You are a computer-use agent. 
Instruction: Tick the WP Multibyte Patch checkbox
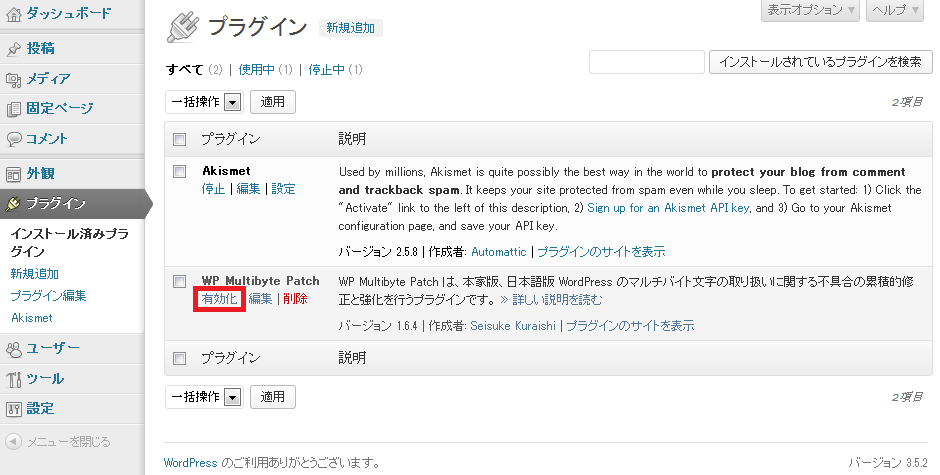click(x=180, y=281)
